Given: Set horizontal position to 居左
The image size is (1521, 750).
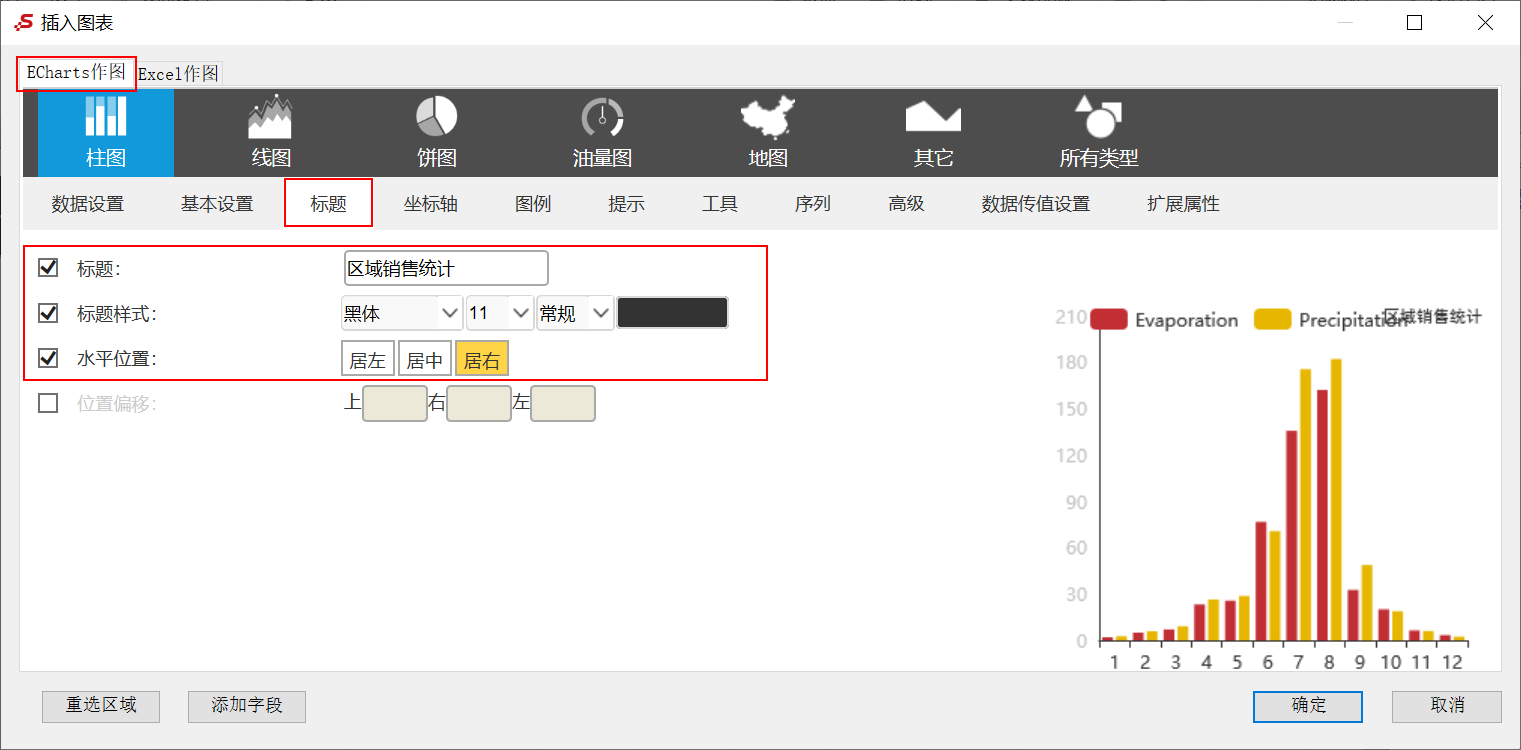Looking at the screenshot, I should tap(368, 359).
